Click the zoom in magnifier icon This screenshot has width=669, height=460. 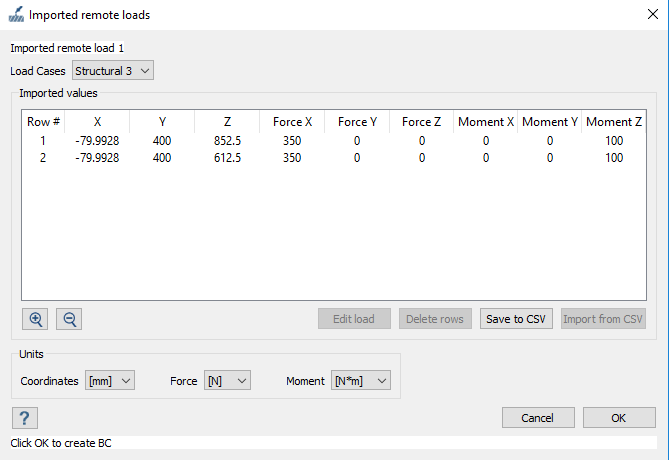tap(35, 319)
